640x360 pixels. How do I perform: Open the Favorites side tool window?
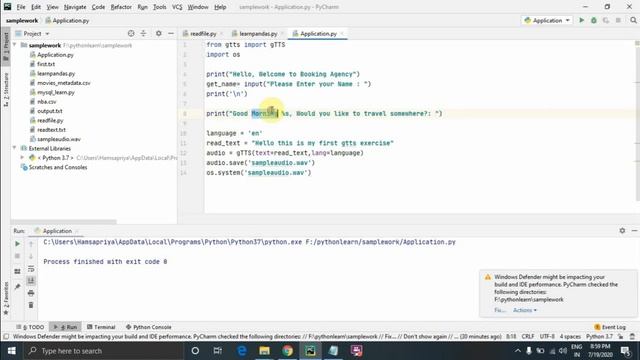pyautogui.click(x=6, y=298)
